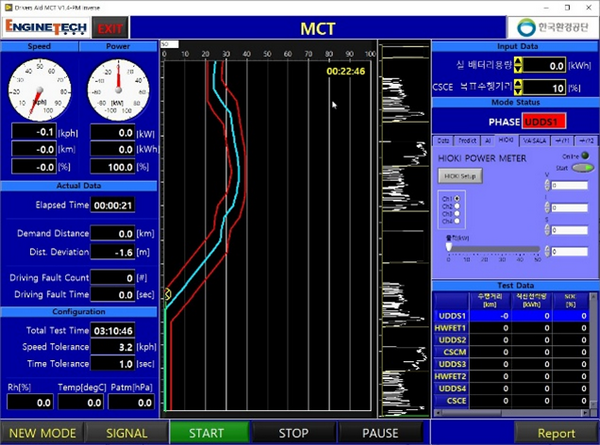Click the Test Data vertical scrollbar
The image size is (600, 445).
coord(593,351)
